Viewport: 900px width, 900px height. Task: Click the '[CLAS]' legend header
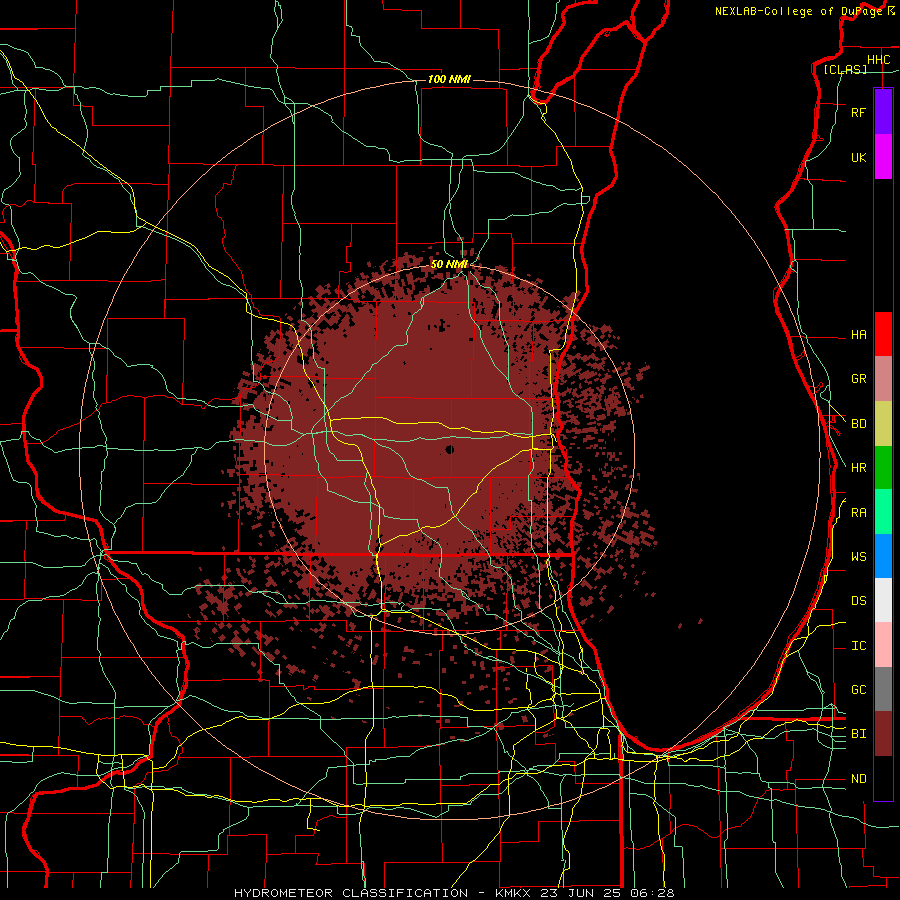click(845, 69)
